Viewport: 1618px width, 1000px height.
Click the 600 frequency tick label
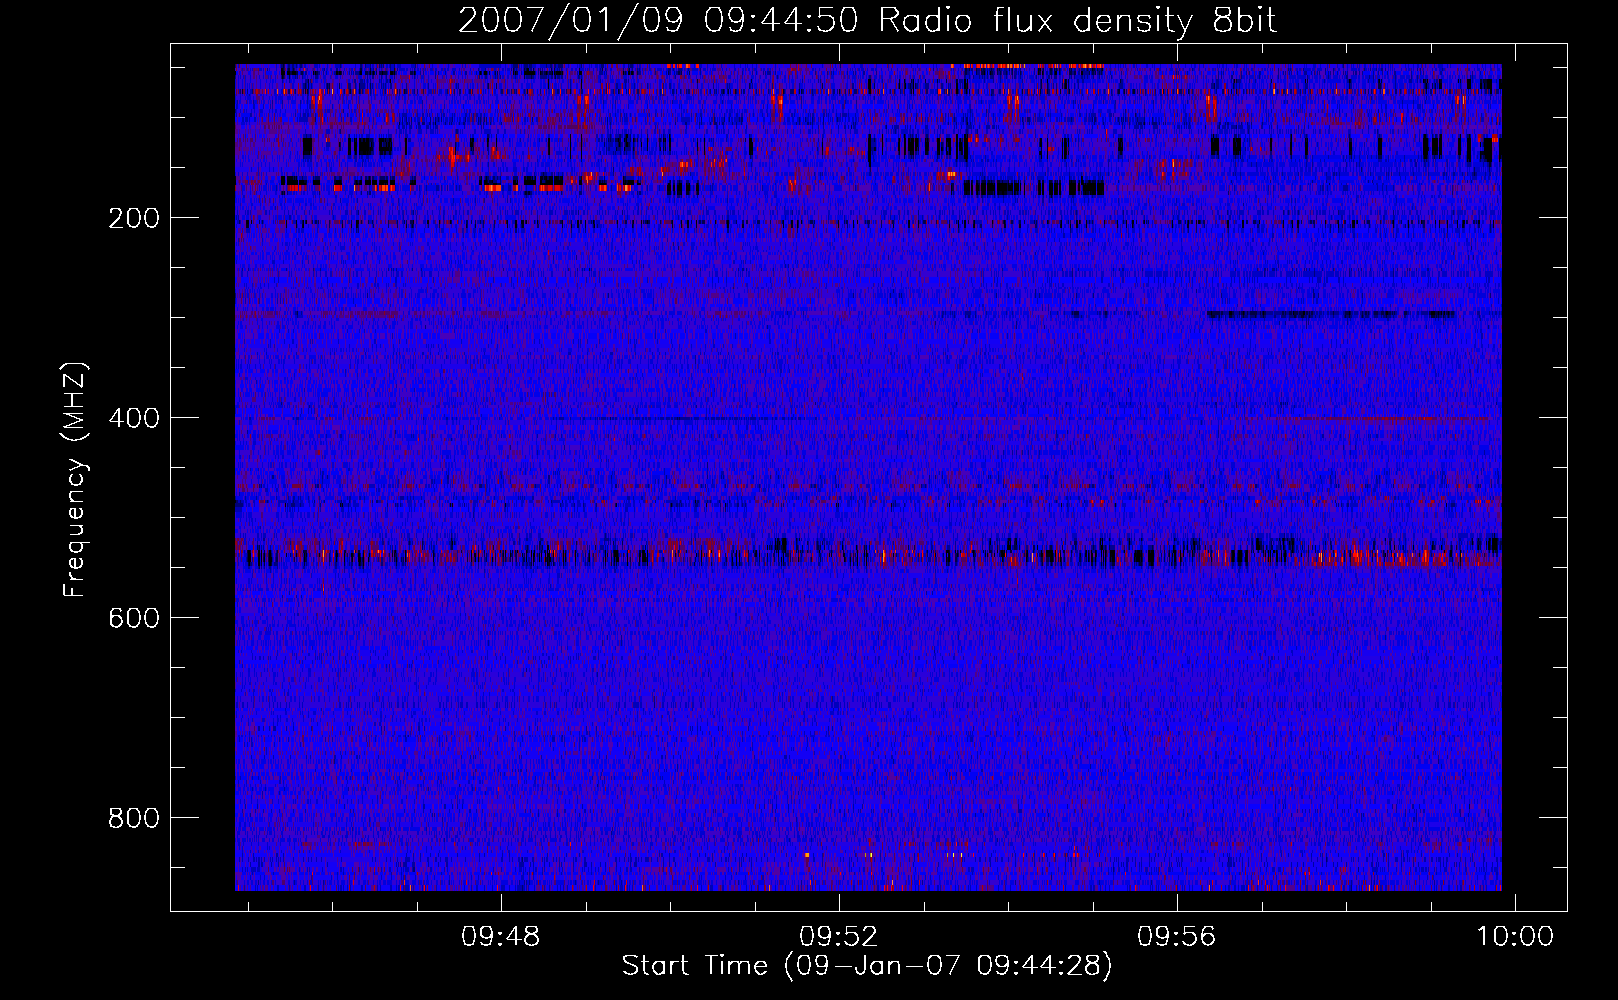point(134,619)
